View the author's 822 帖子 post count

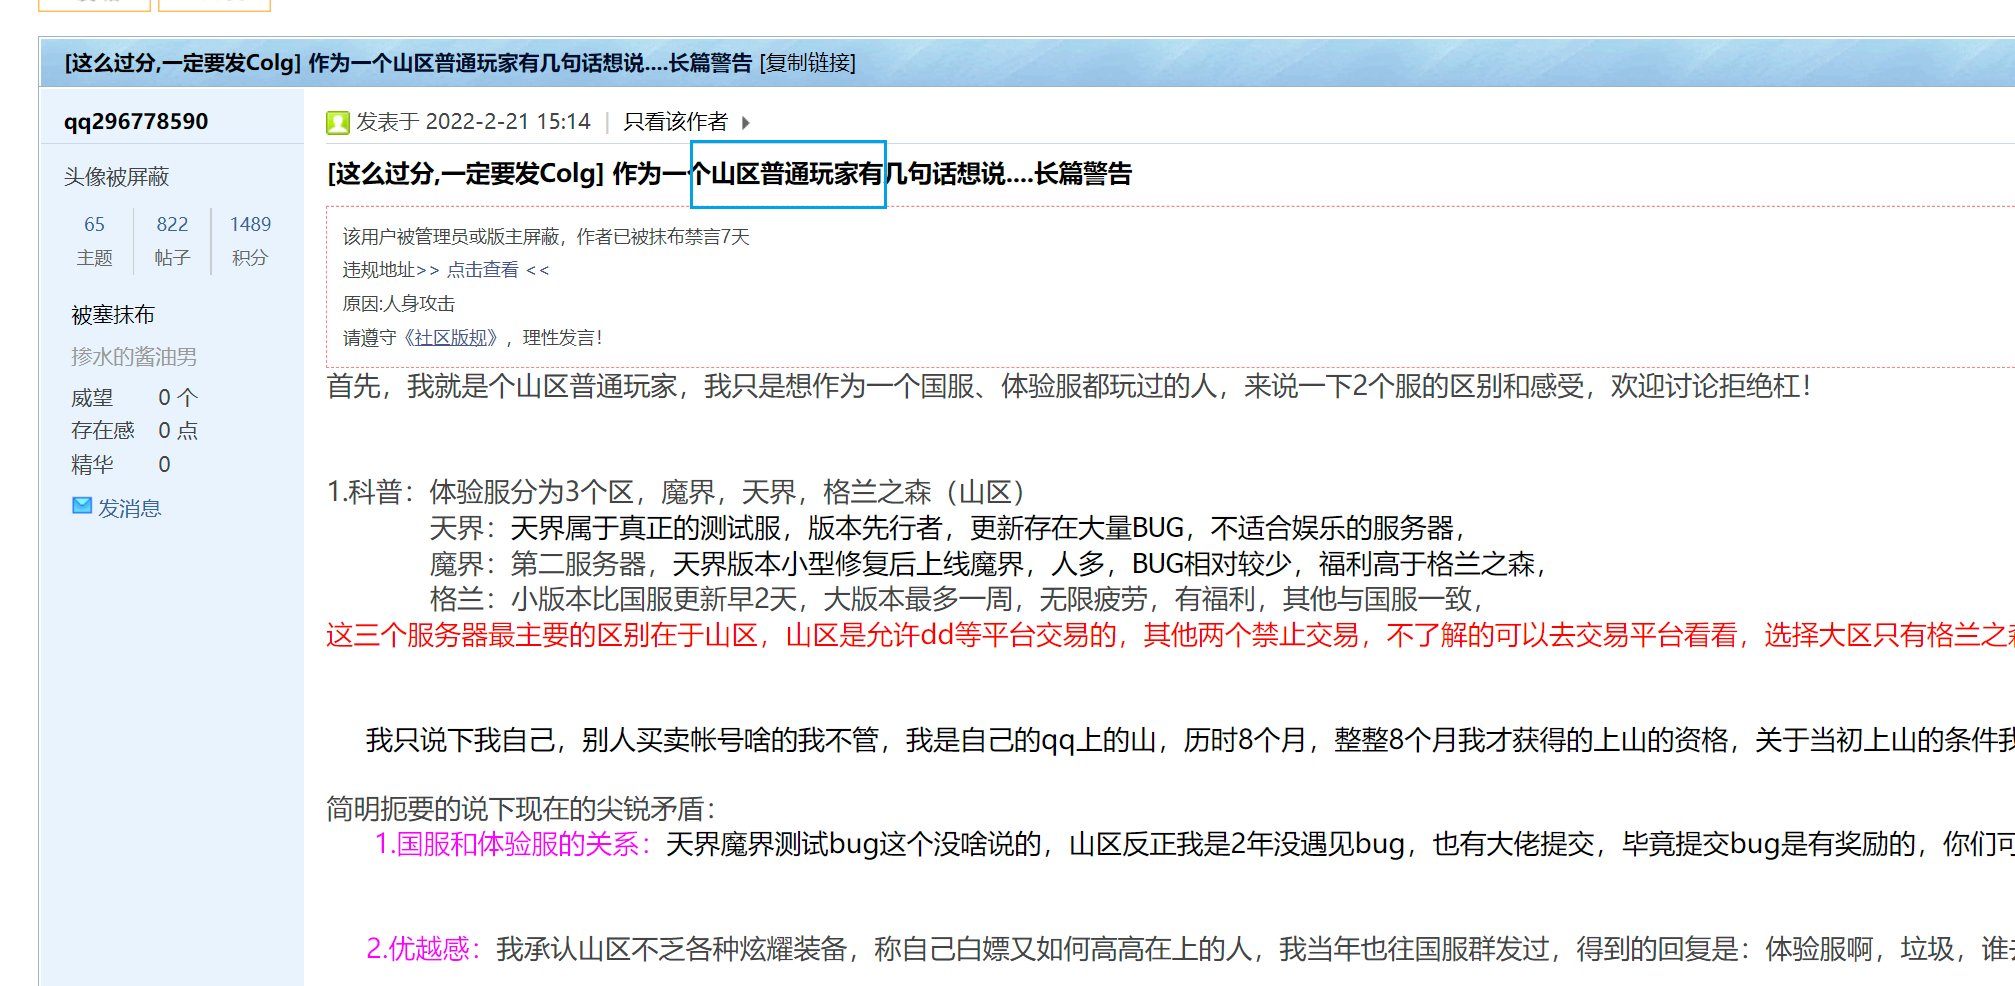(171, 239)
